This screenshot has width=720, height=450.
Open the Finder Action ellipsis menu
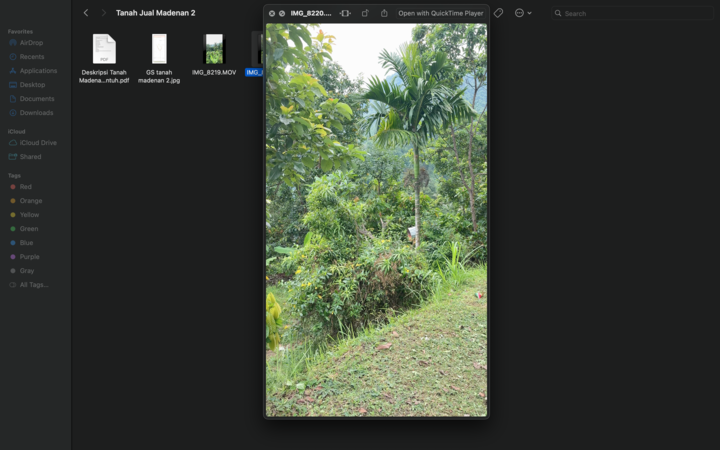click(523, 13)
